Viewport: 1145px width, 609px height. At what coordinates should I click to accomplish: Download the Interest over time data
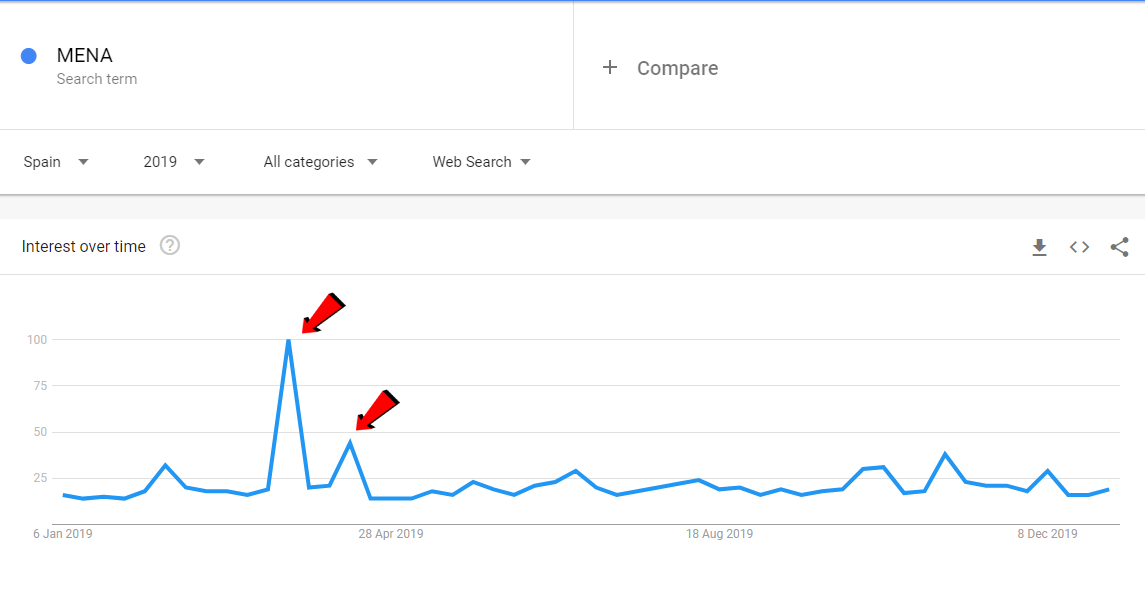tap(1039, 248)
